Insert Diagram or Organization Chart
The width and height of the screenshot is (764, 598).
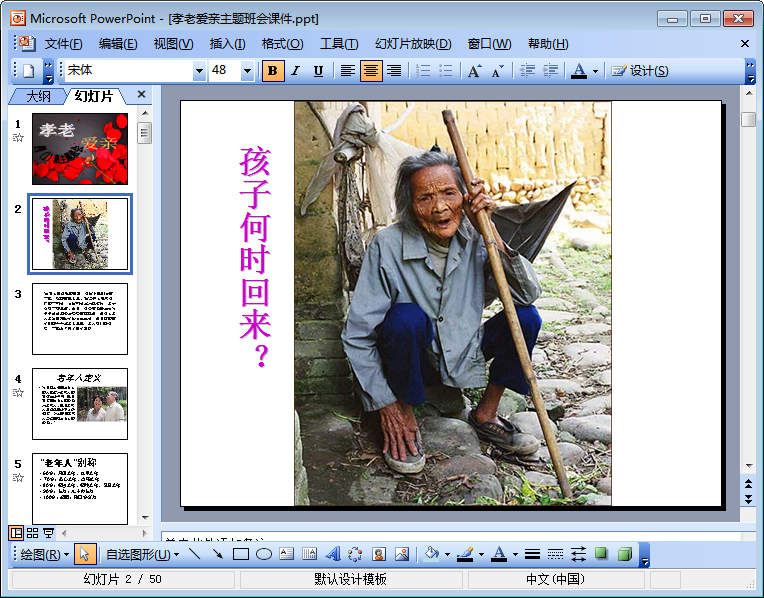click(x=356, y=554)
